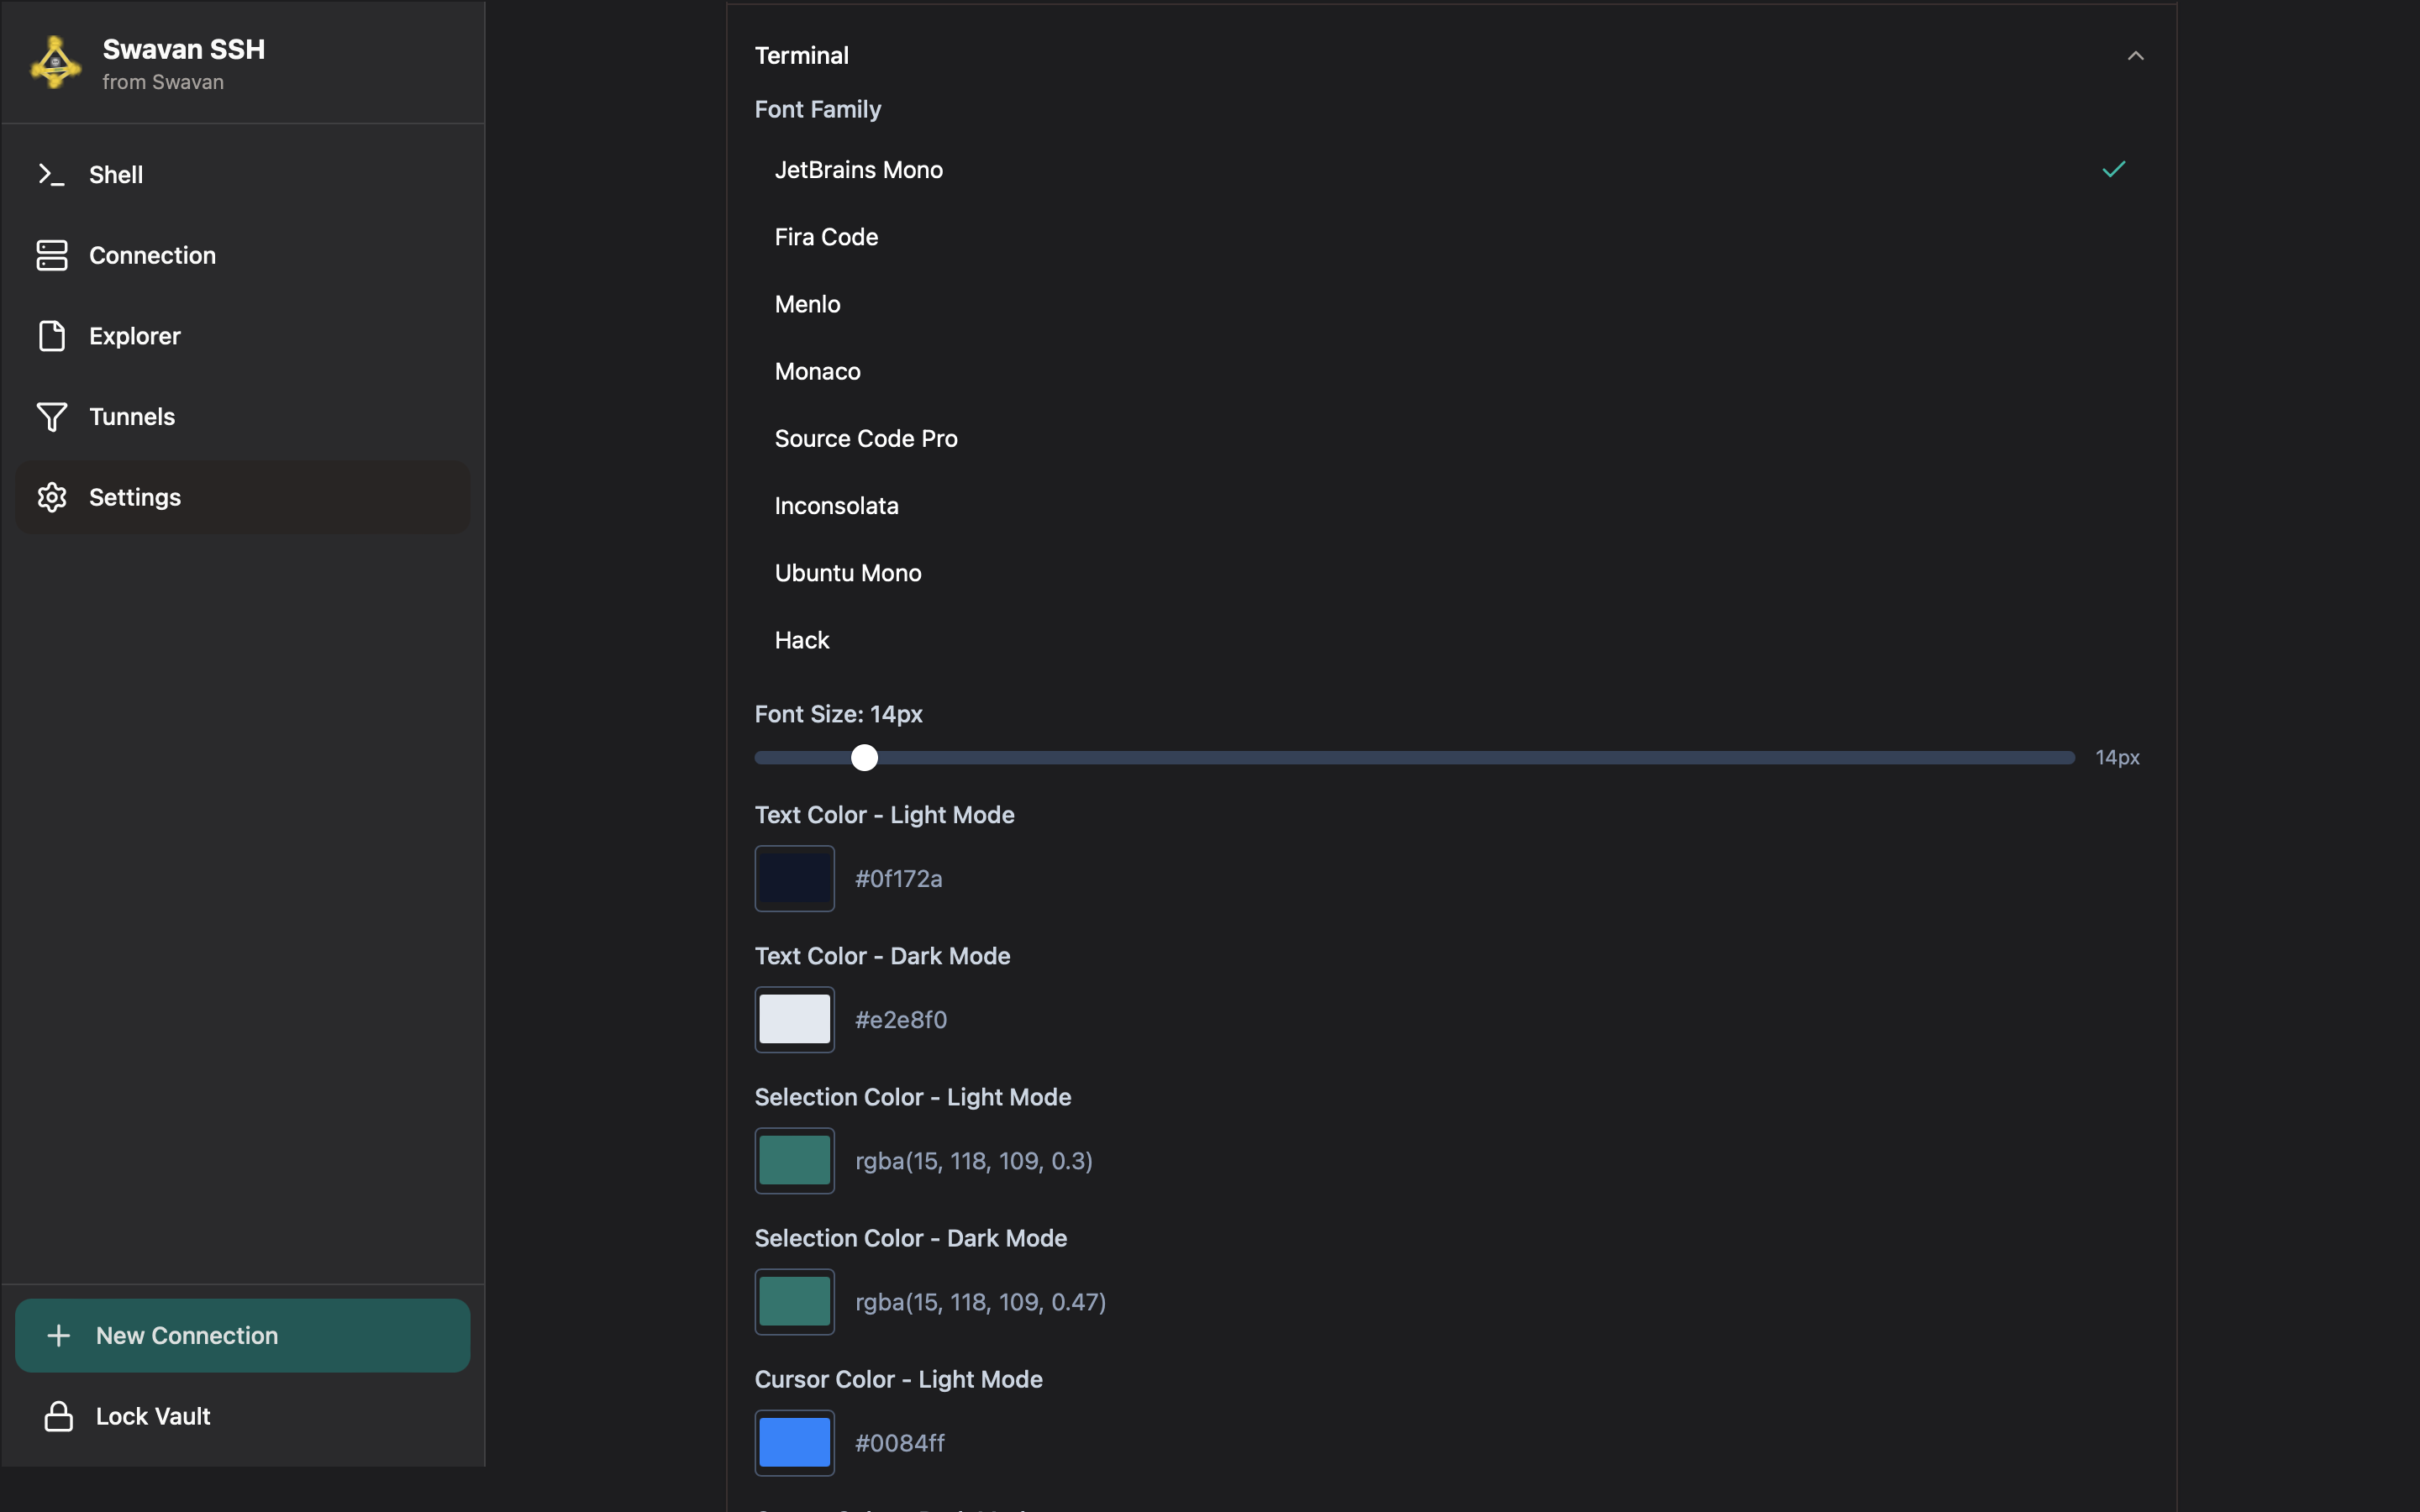Switch to the Explorer section

134,336
